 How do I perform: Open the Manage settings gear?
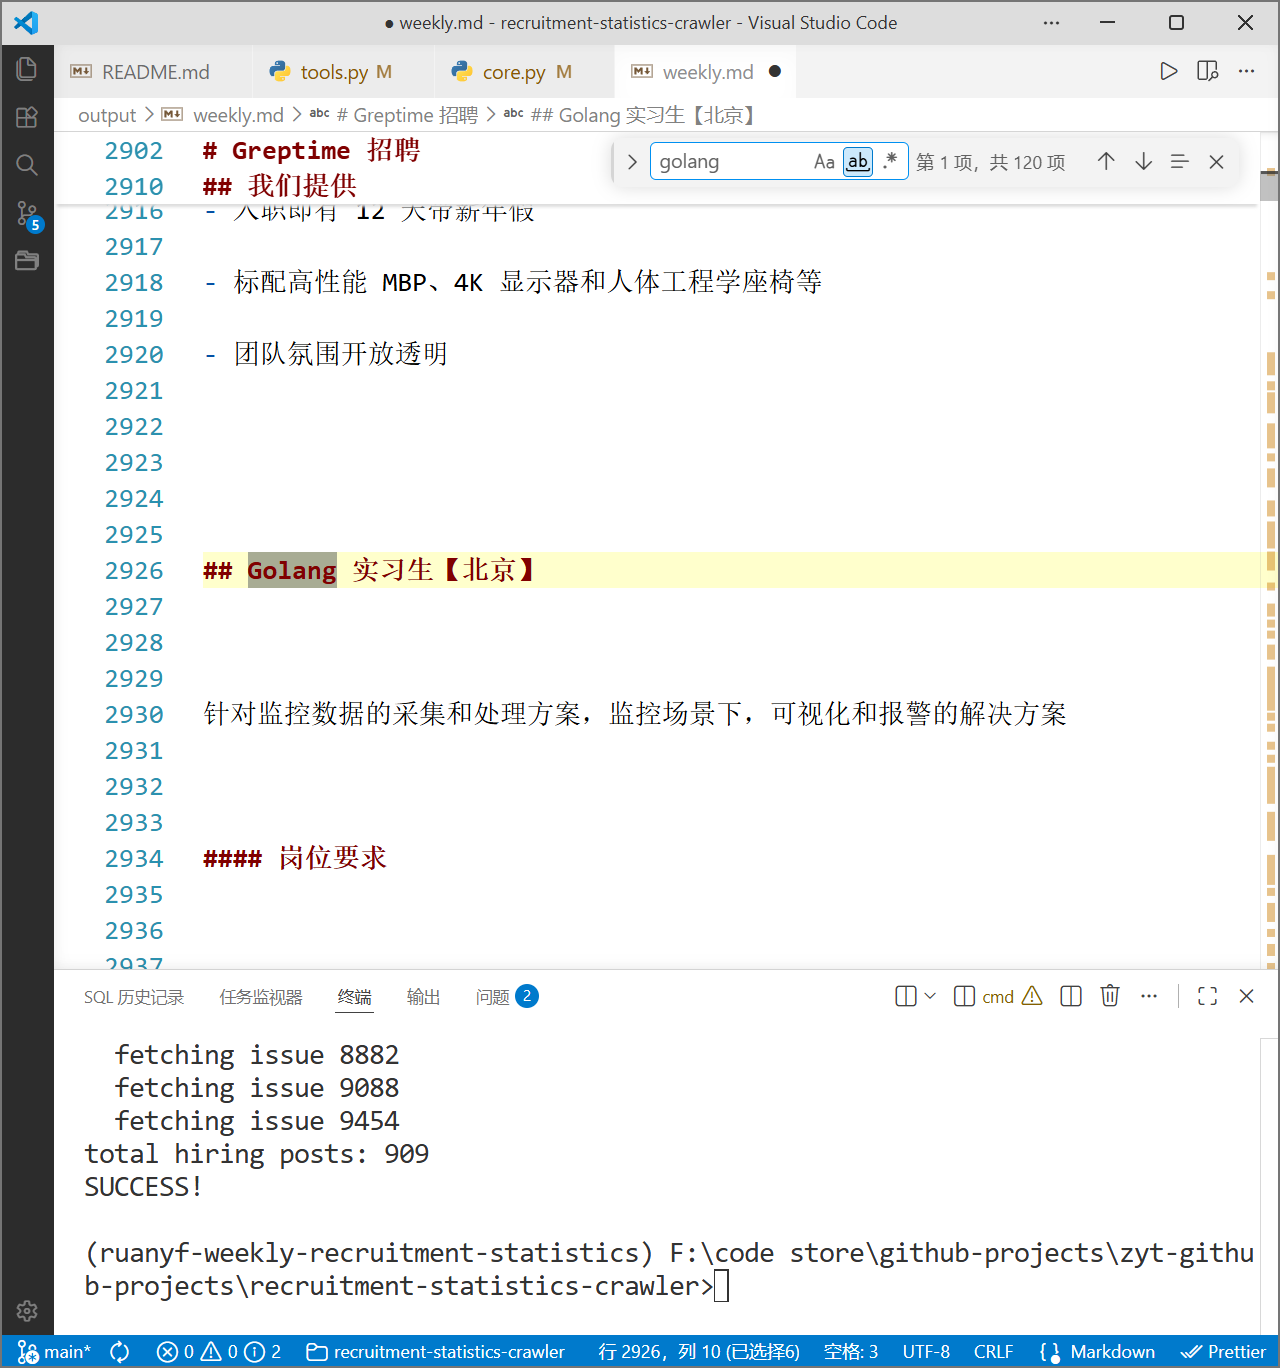(x=27, y=1311)
